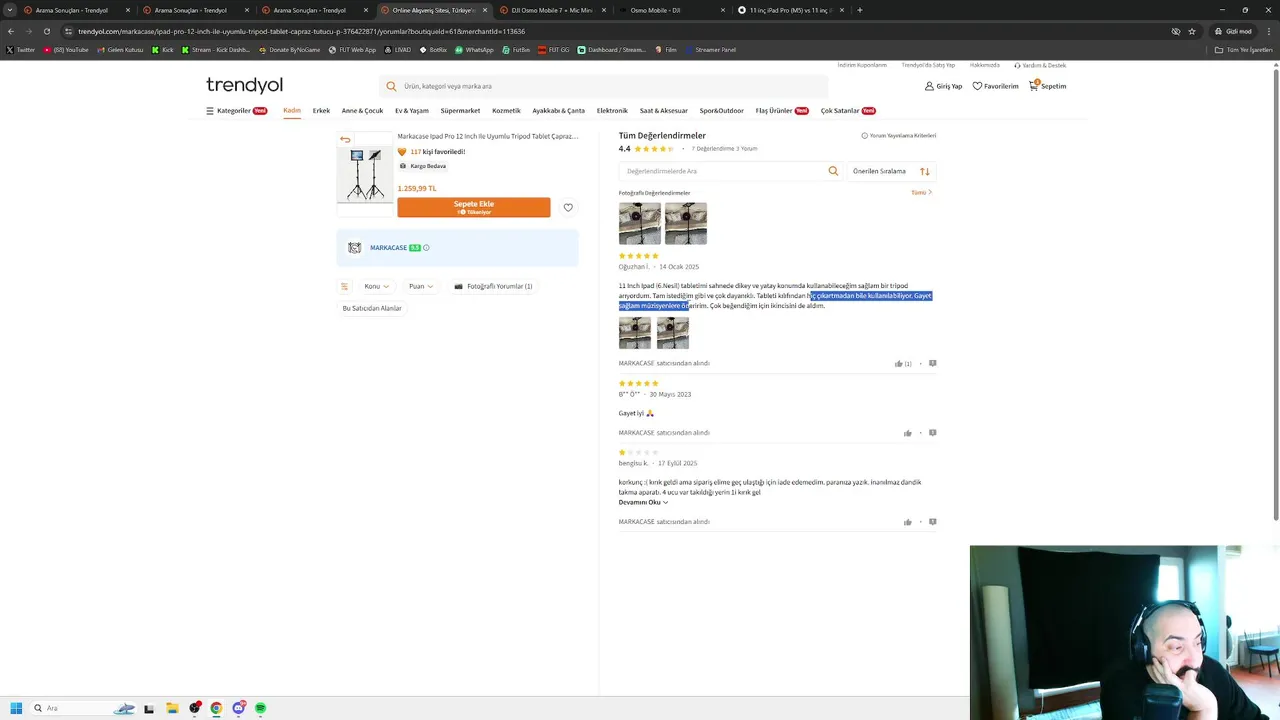Expand Tümü photo reviews link
The width and height of the screenshot is (1280, 720).
coord(921,193)
